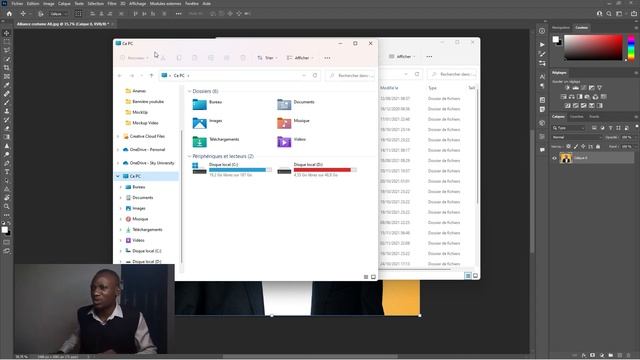This screenshot has width=640, height=360.
Task: Switch to the Calques tab
Action: [558, 117]
